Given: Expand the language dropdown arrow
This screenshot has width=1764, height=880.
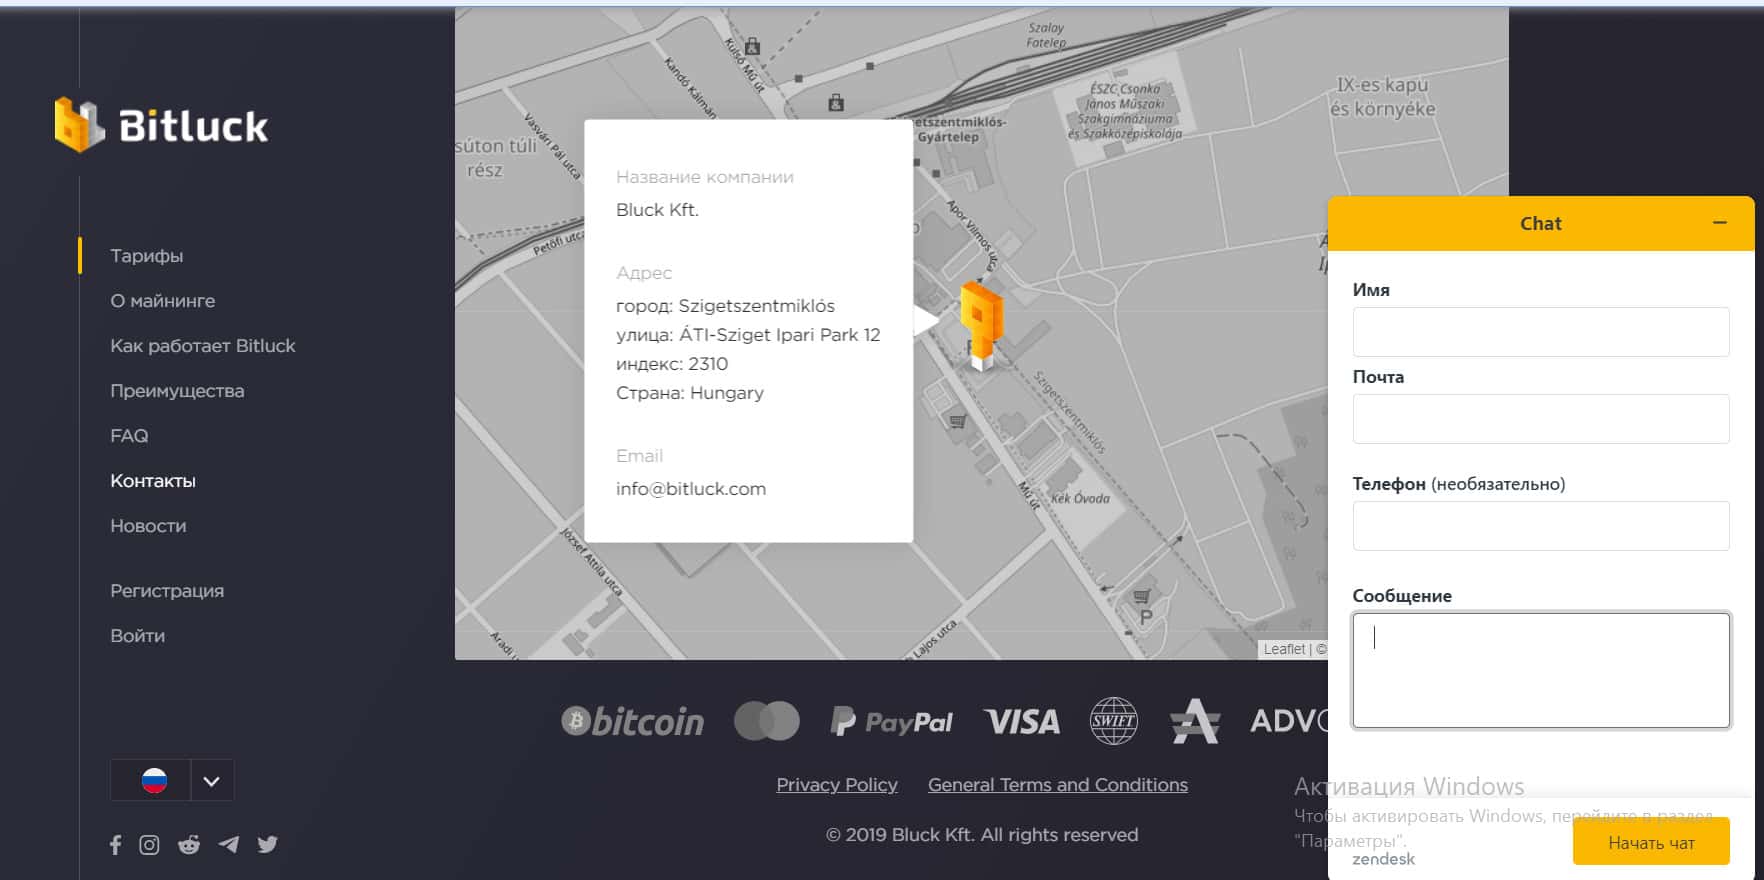Looking at the screenshot, I should (211, 781).
